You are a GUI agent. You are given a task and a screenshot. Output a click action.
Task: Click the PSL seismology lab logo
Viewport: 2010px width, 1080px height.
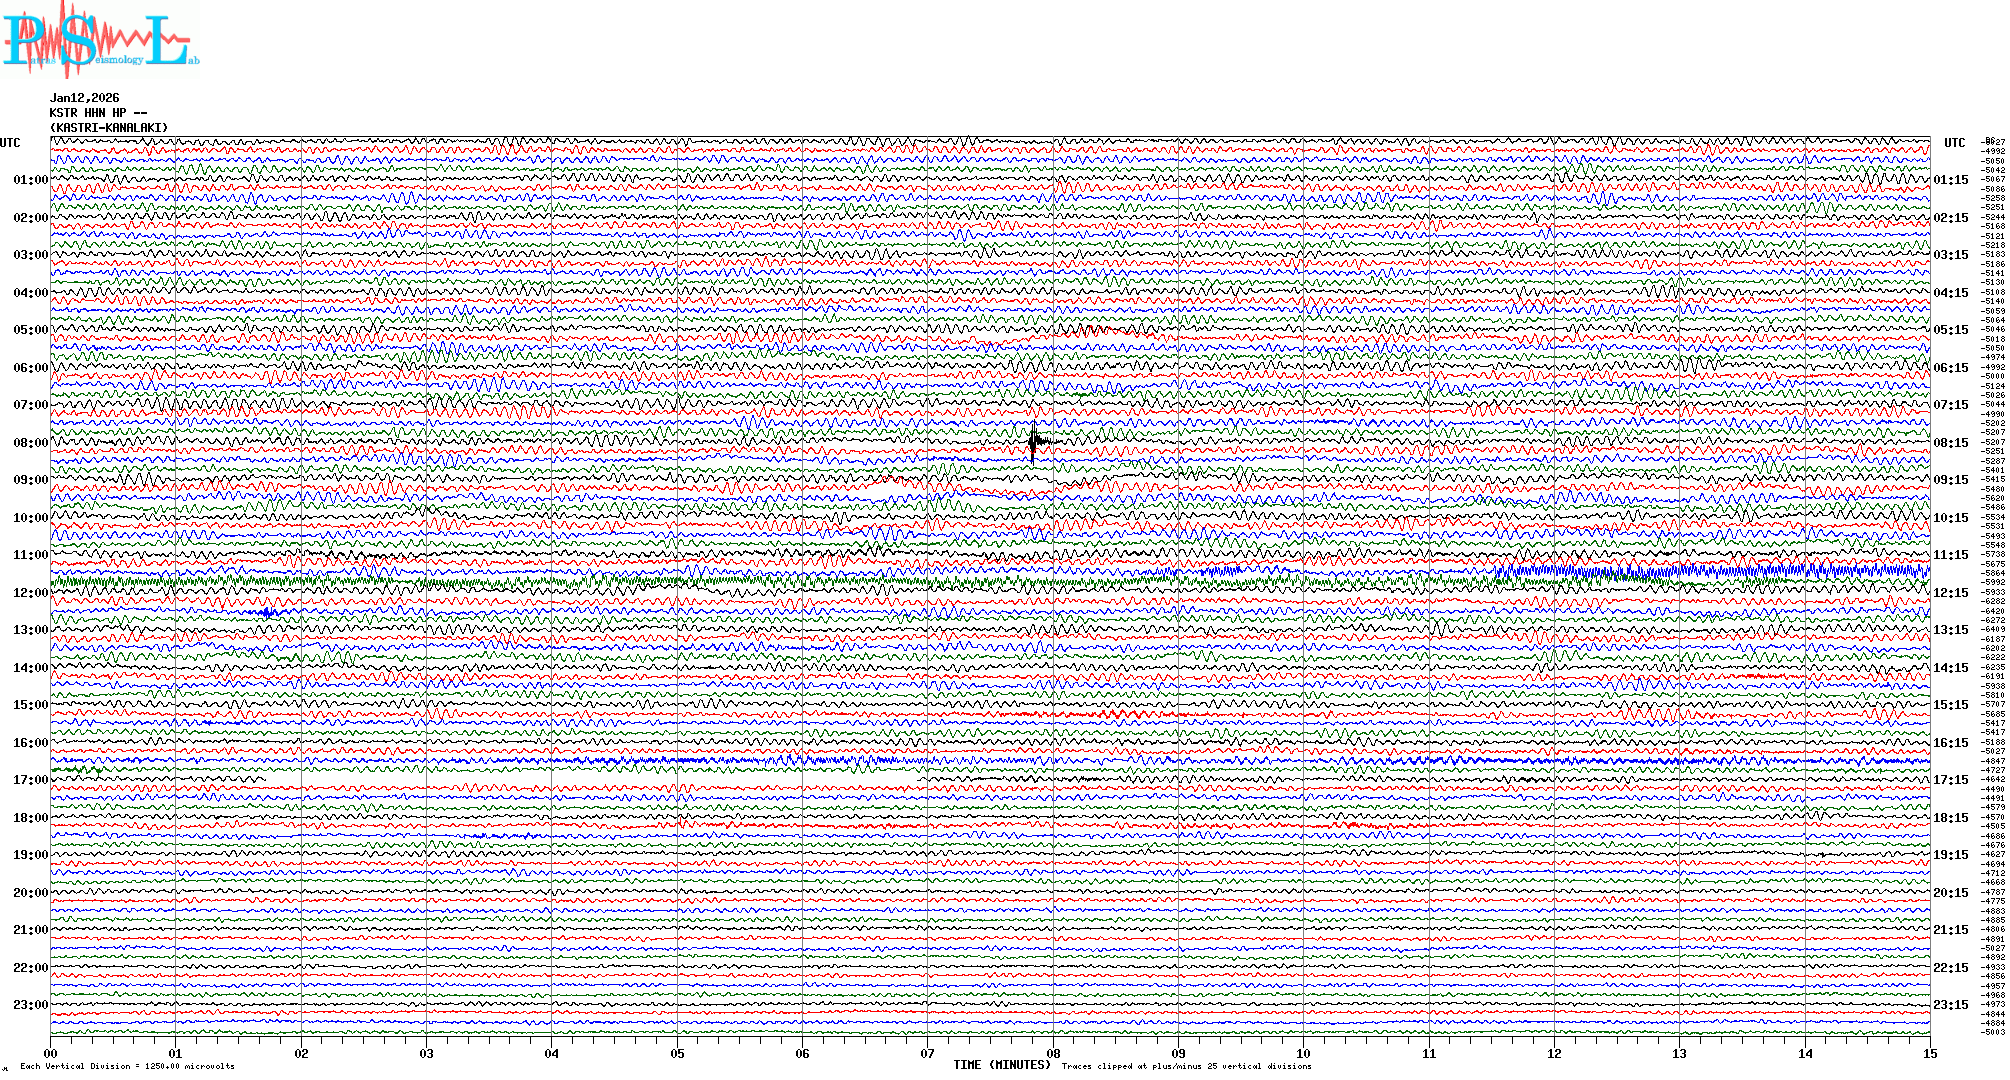pyautogui.click(x=98, y=40)
